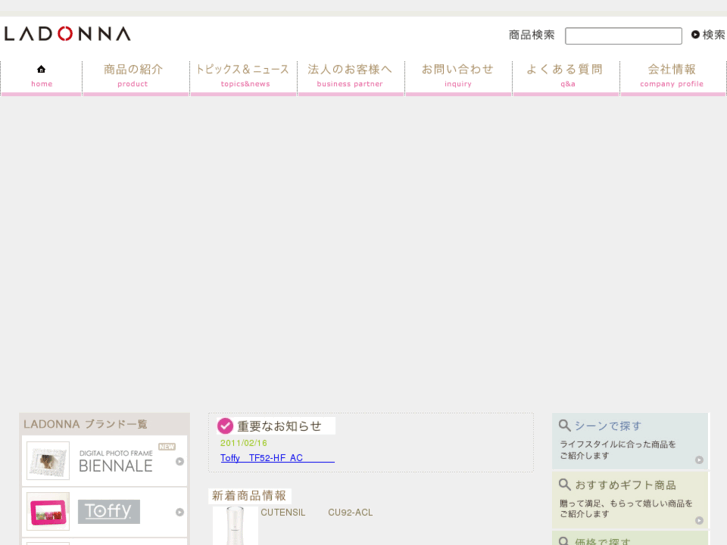Open the Toffy TF52-HF AC notice link
This screenshot has height=545, width=727.
[277, 458]
